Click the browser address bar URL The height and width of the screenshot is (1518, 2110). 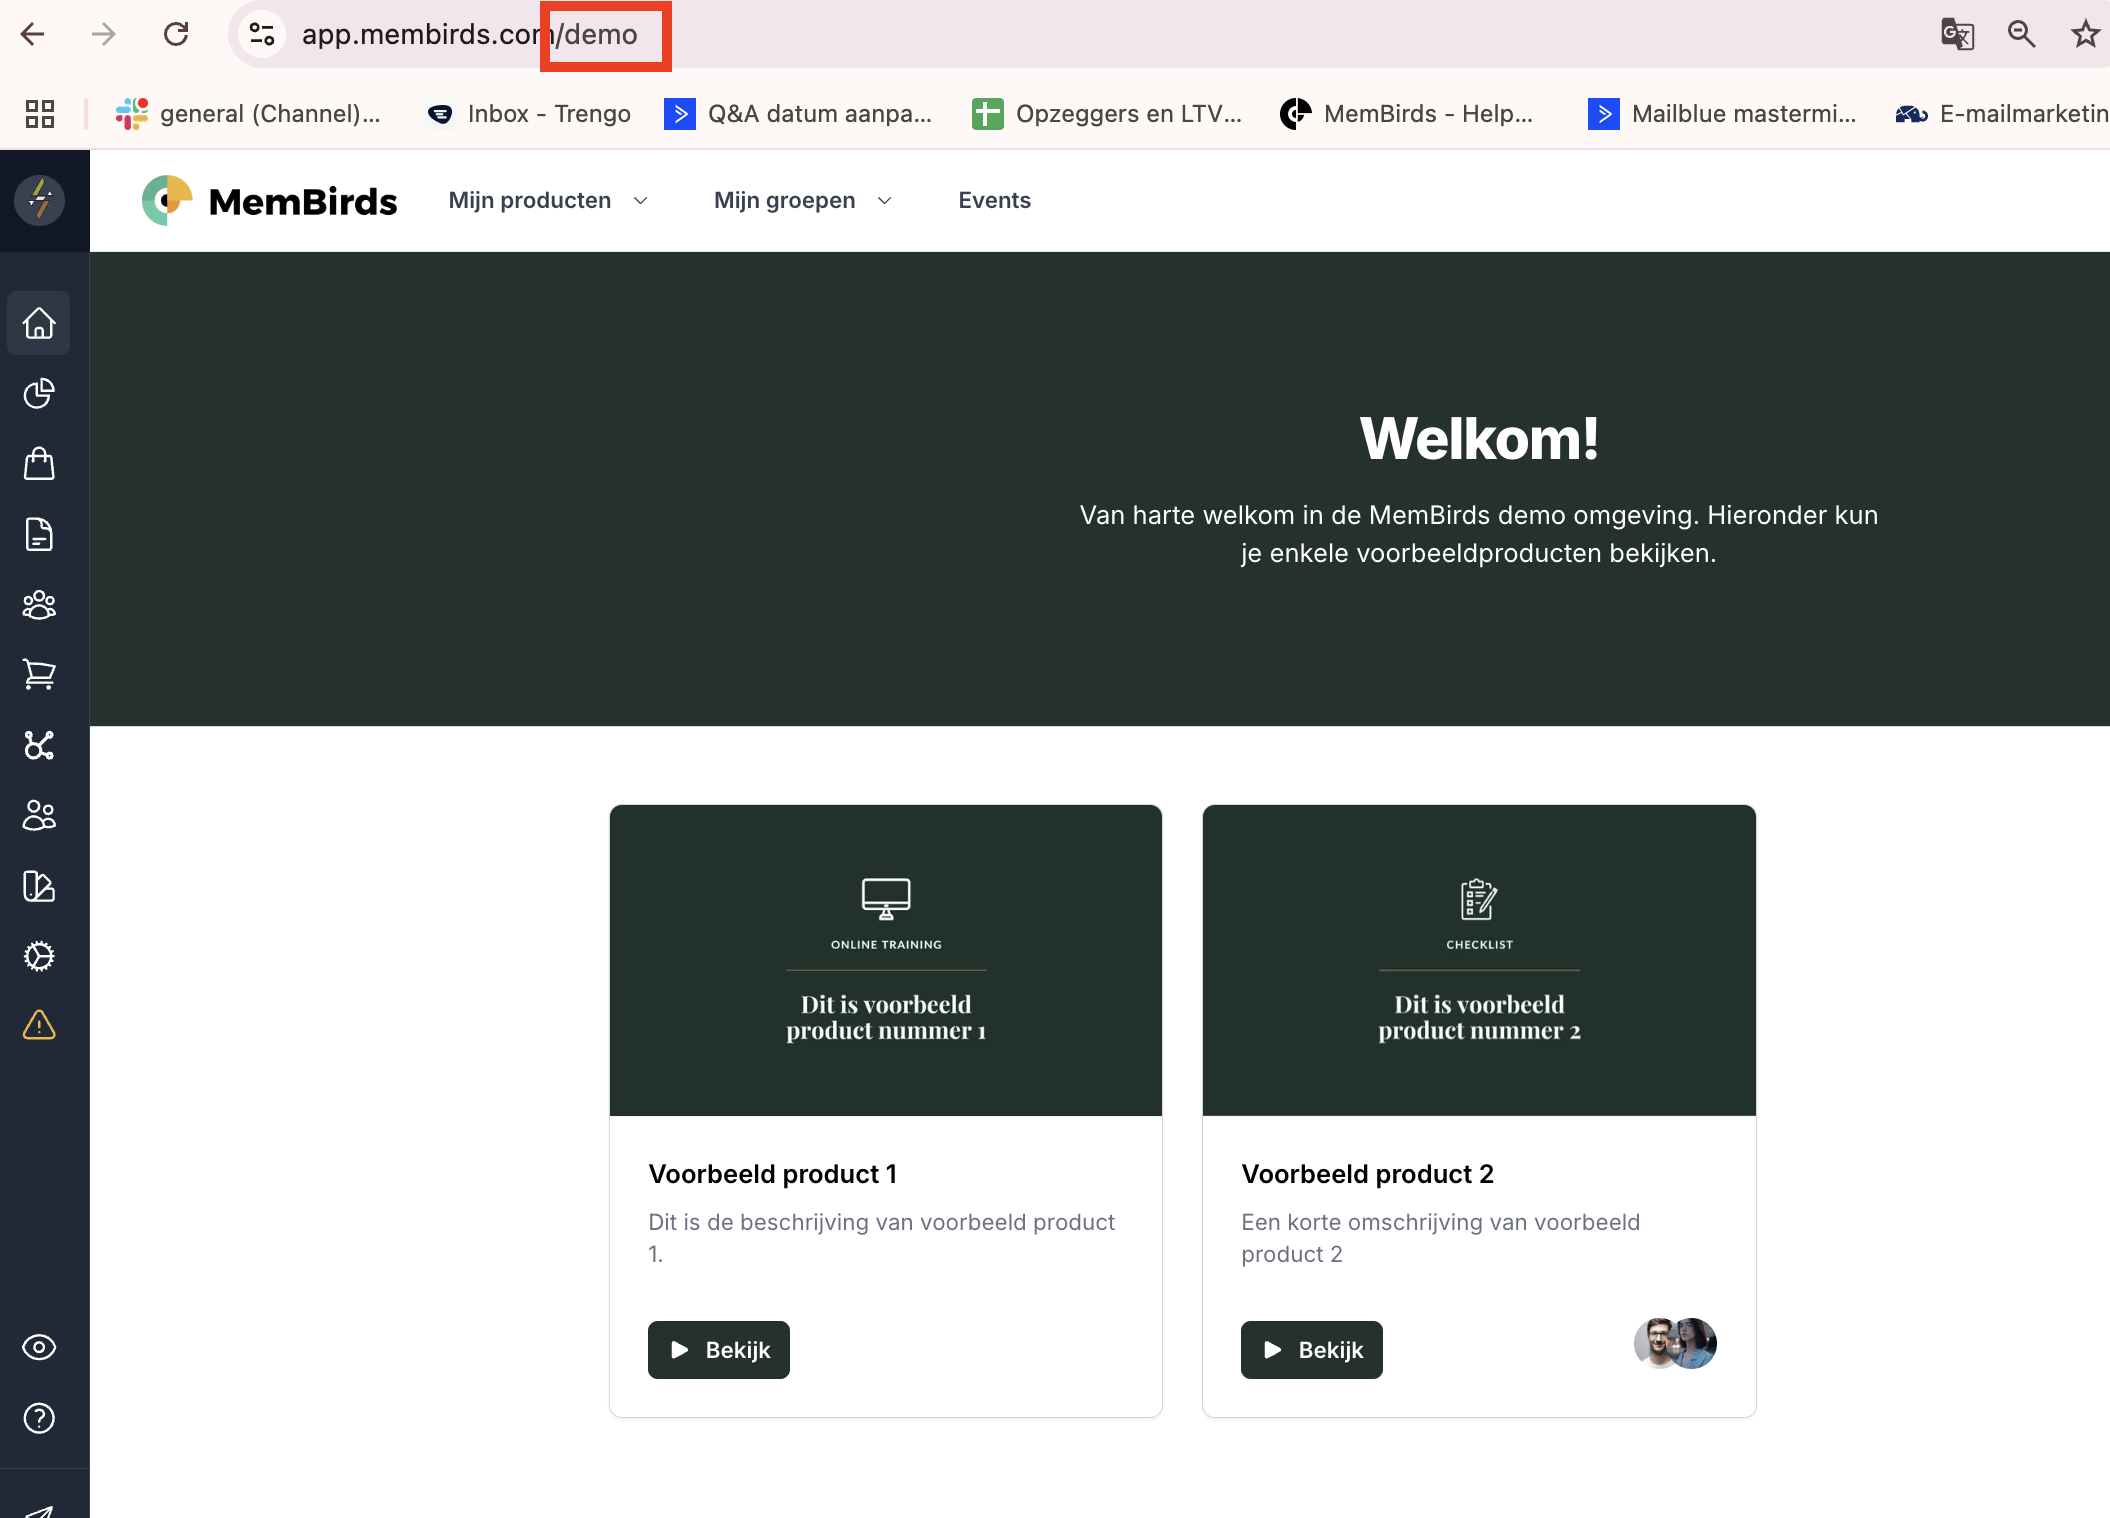click(x=470, y=34)
